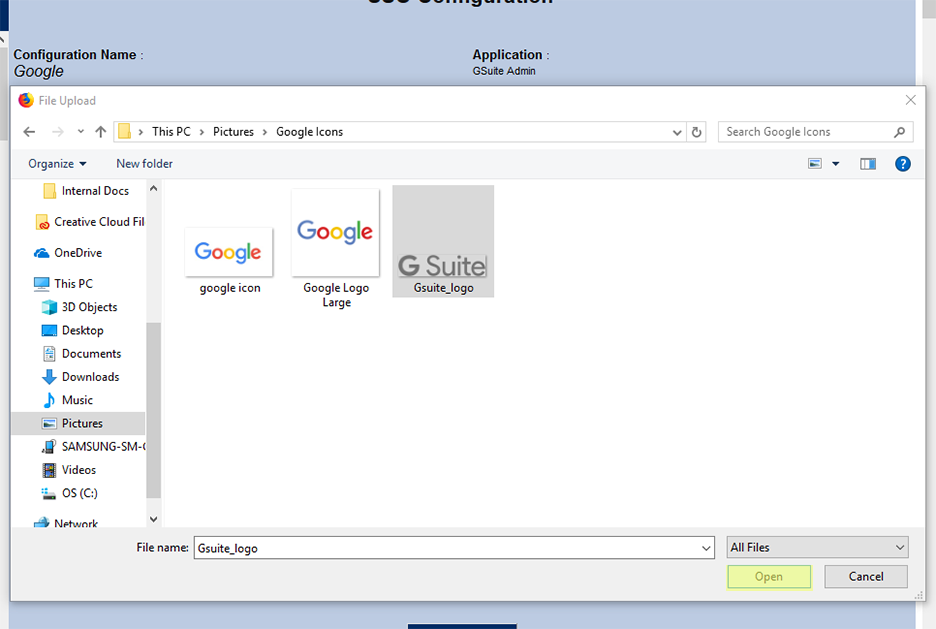Screen dimensions: 936x629
Task: Click New folder in the command bar
Action: click(x=143, y=163)
